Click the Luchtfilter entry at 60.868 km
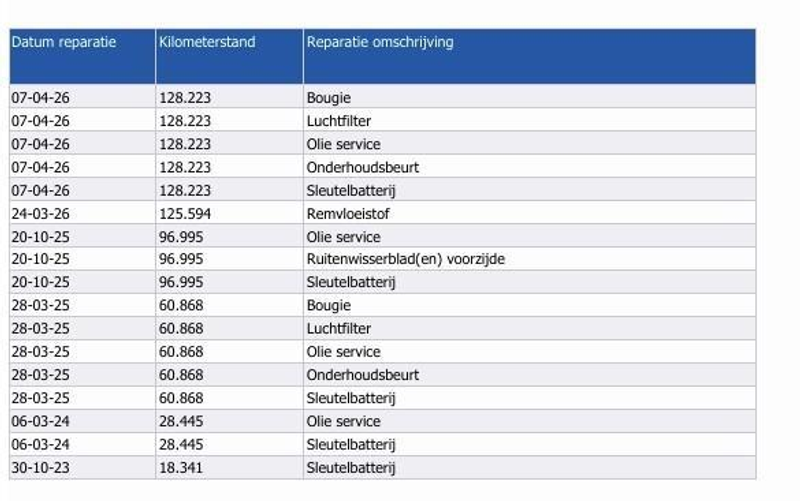Viewport: 800px width, 501px height. pyautogui.click(x=338, y=328)
